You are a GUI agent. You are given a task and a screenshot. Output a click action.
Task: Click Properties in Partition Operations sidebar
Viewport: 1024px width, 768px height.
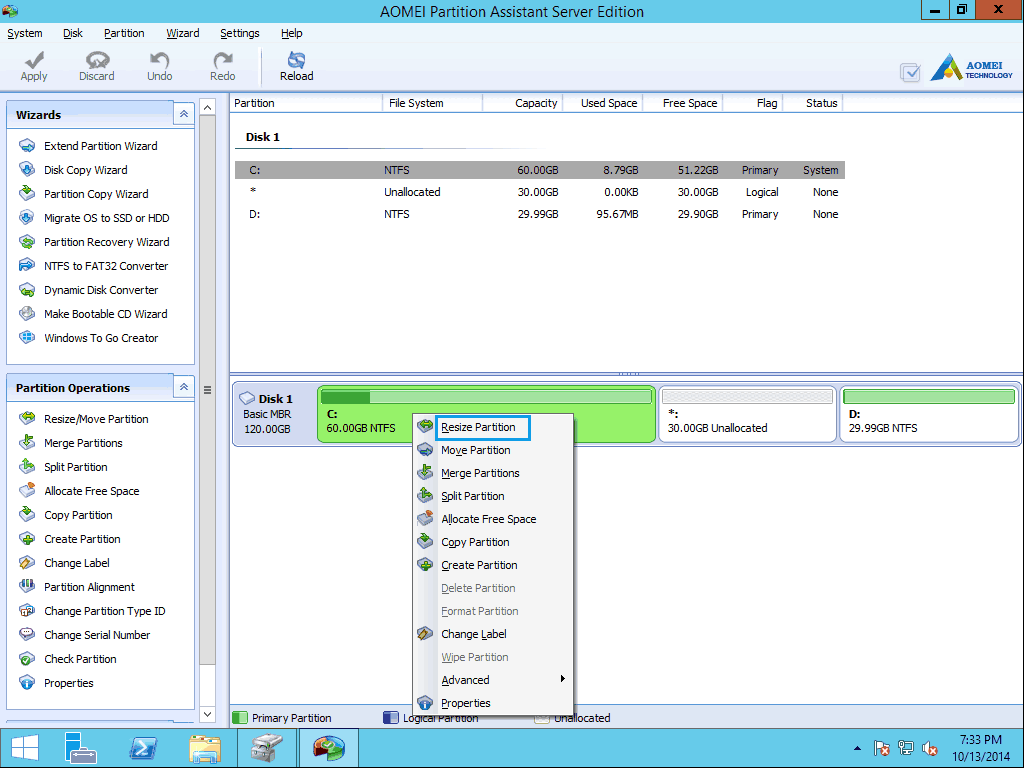69,683
